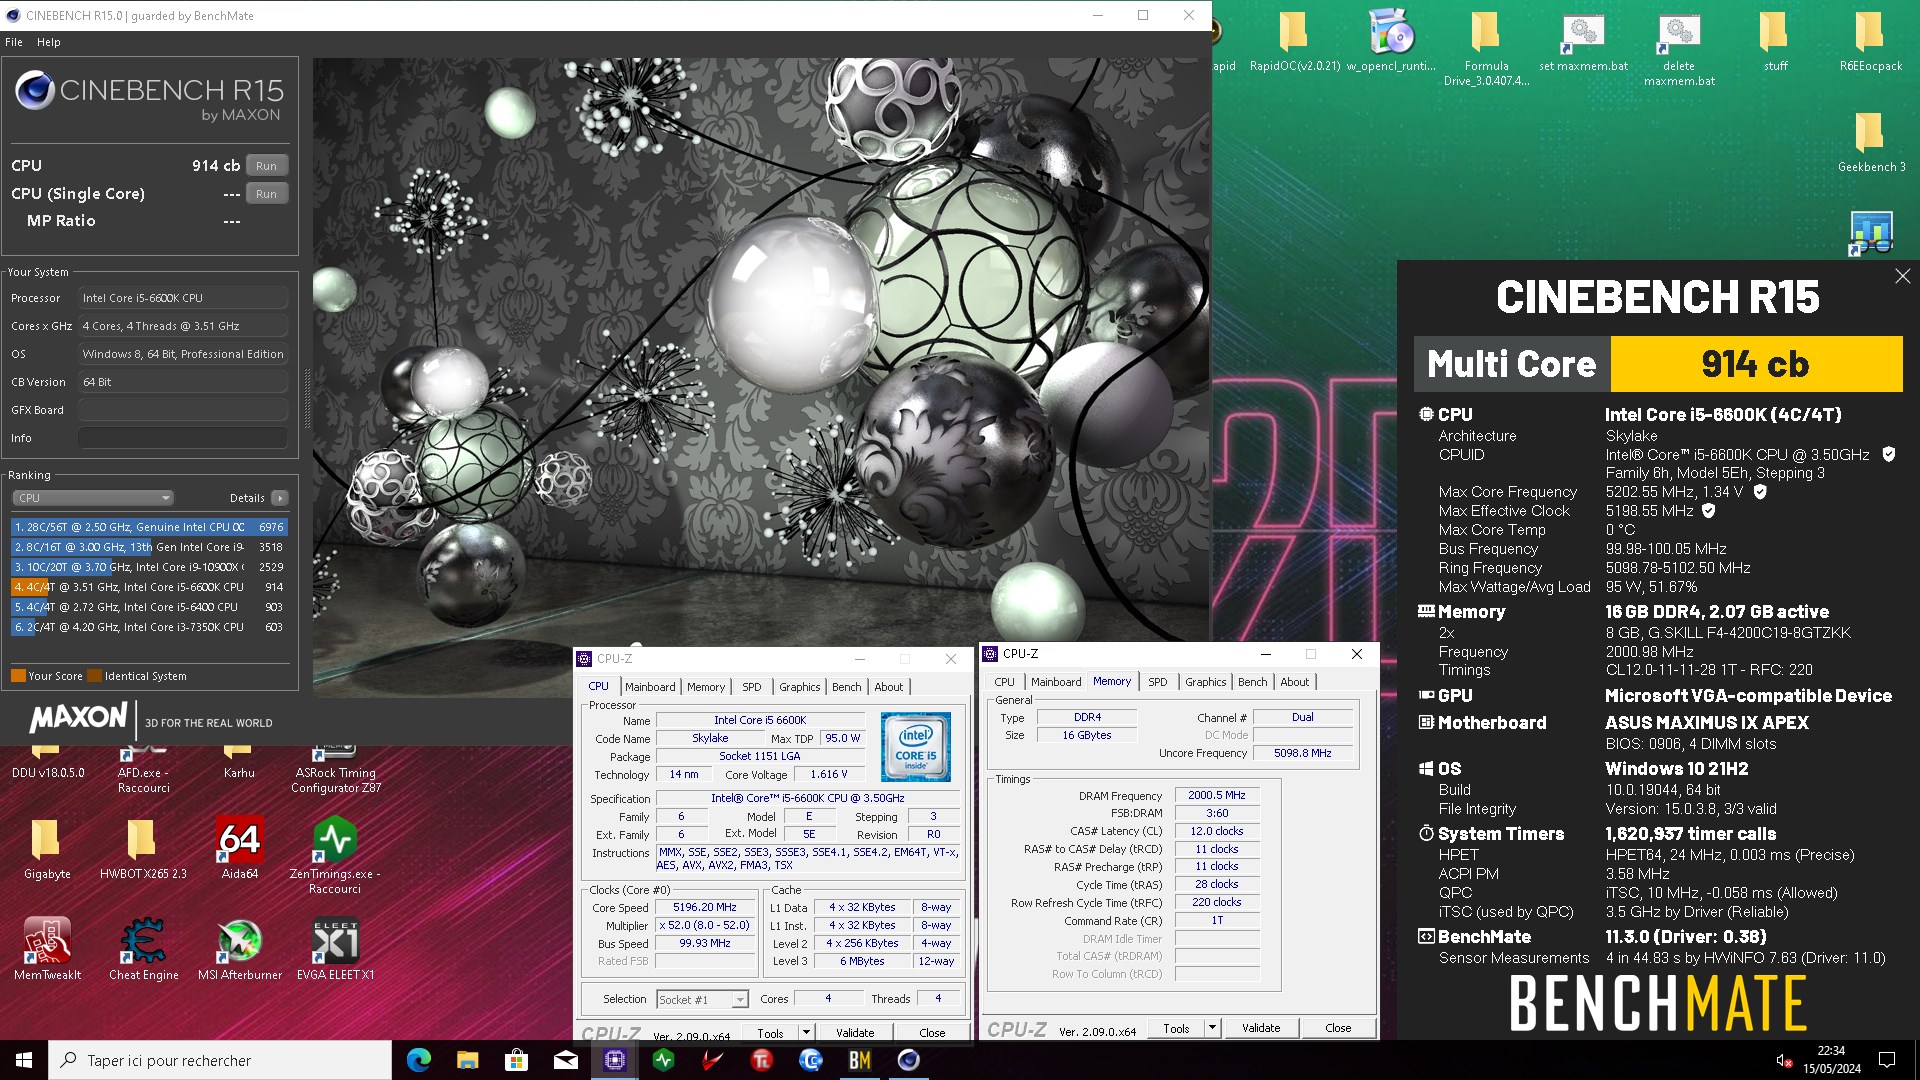Click the Windows Start button

[x=24, y=1060]
